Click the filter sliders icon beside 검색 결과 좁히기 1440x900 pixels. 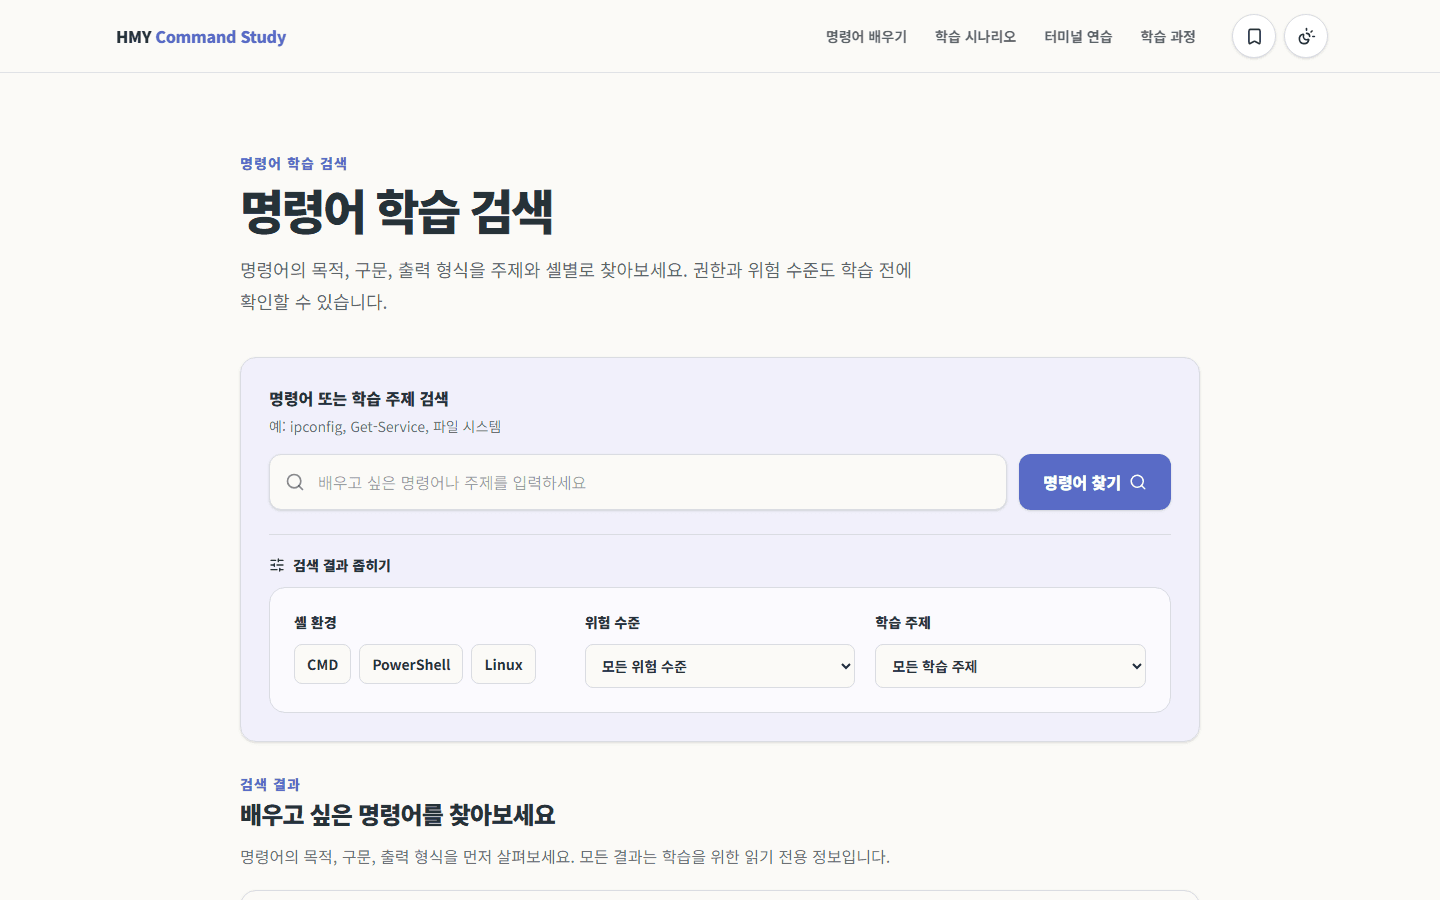(277, 565)
